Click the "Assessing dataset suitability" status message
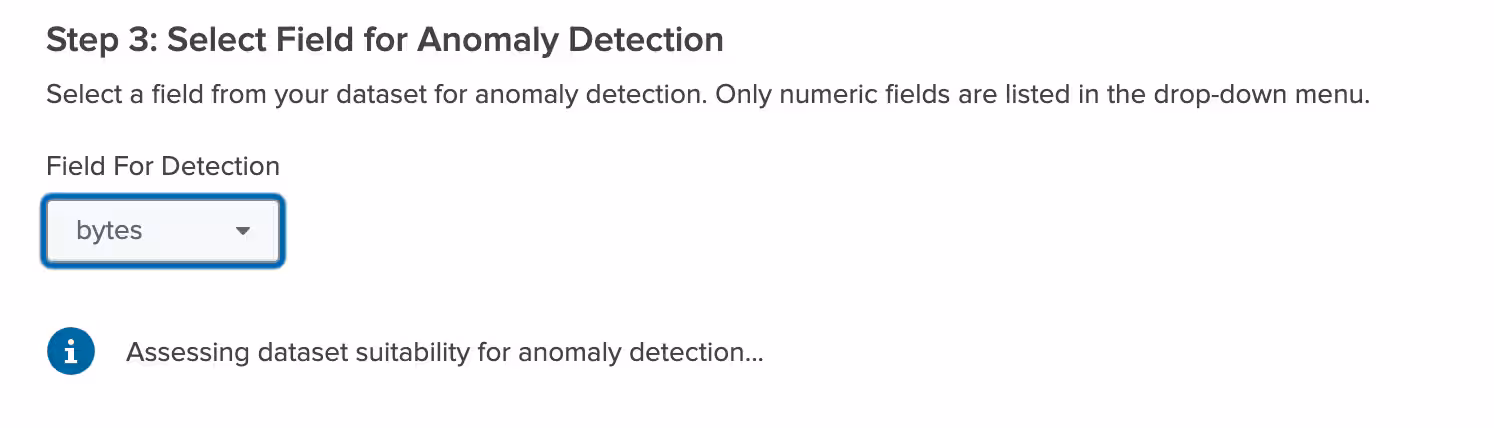The width and height of the screenshot is (1494, 428). (x=444, y=352)
